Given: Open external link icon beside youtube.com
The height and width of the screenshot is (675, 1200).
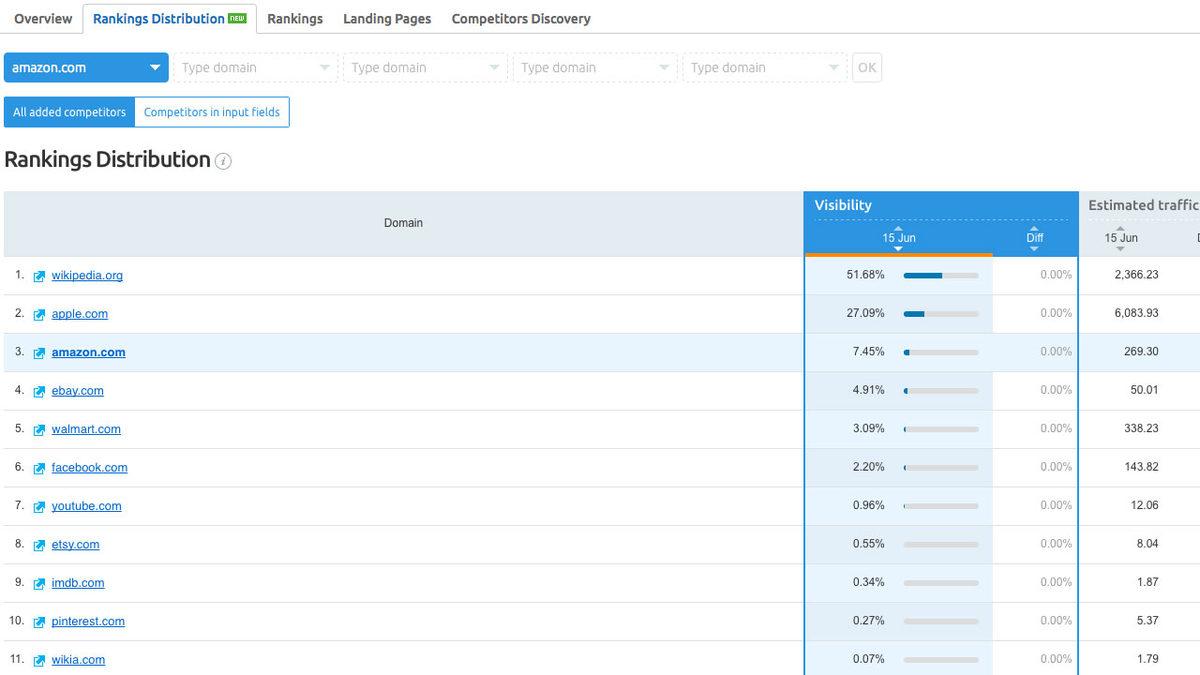Looking at the screenshot, I should click(39, 507).
